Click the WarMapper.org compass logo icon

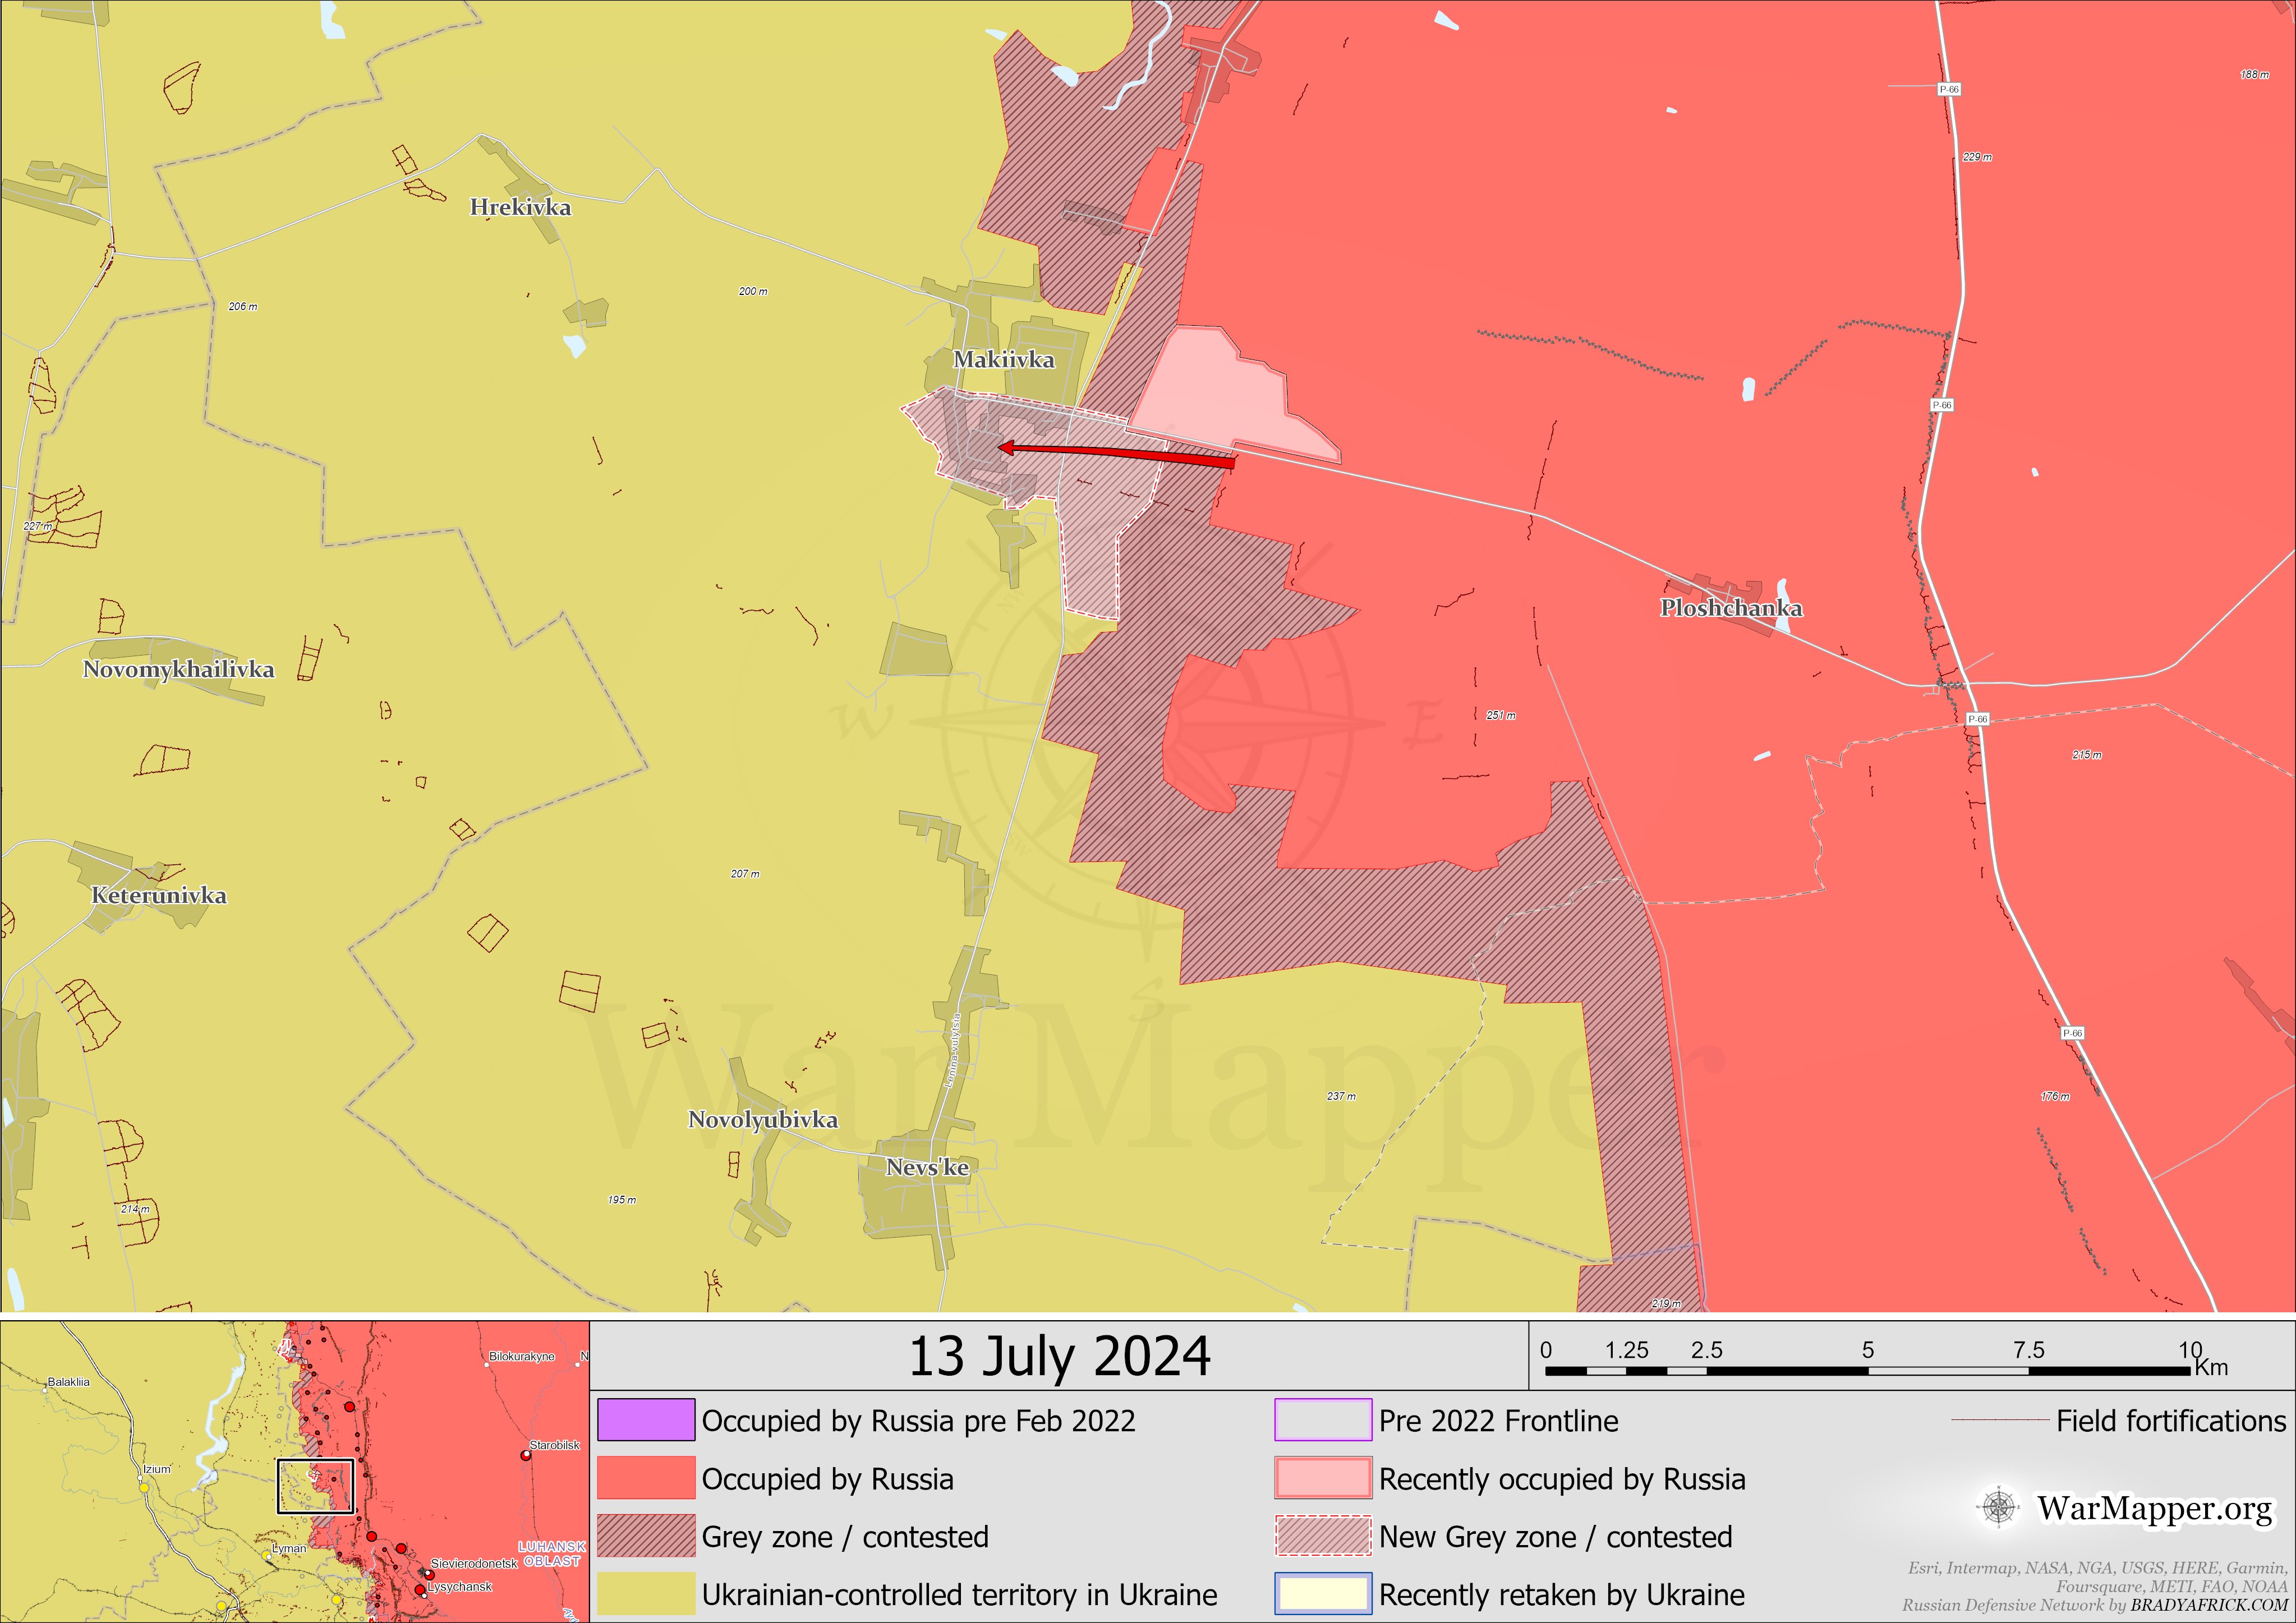(1998, 1507)
